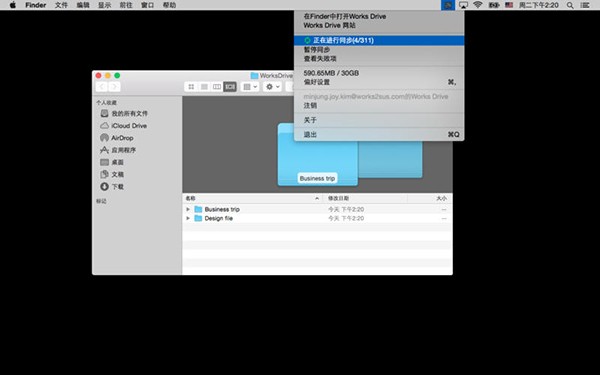600x375 pixels.
Task: Sort by 大小 column header
Action: (430, 198)
